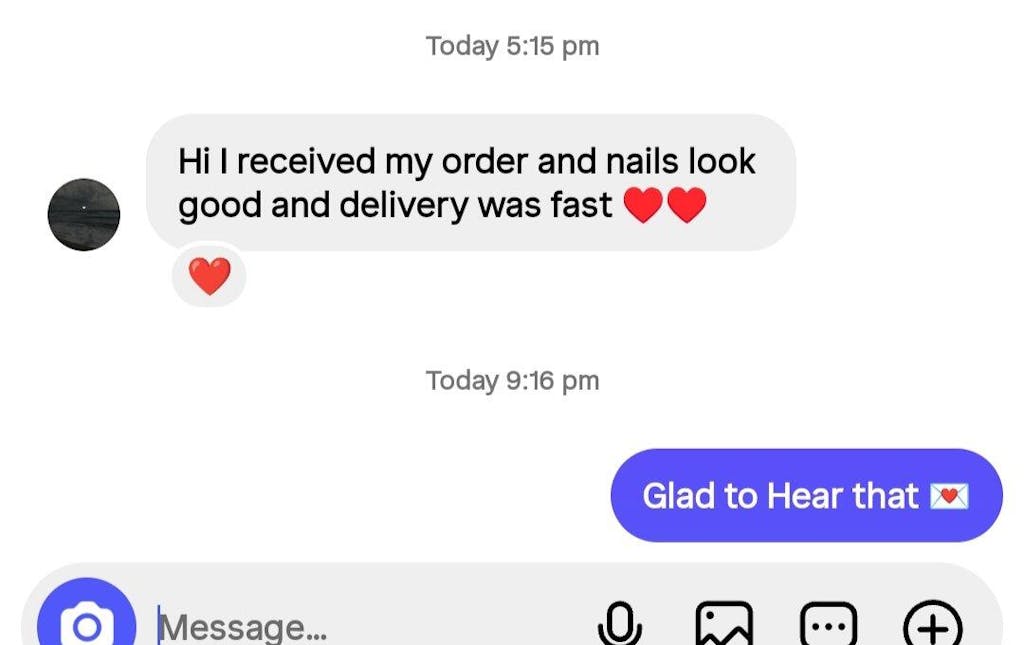Click 'Hi I received my order' text
The image size is (1024, 645).
[x=350, y=161]
